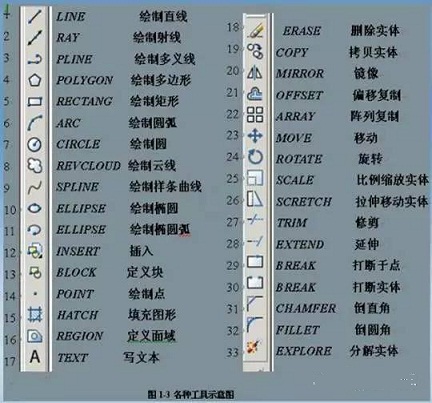
Task: Select the Revision Cloud tool icon
Action: [x=35, y=166]
